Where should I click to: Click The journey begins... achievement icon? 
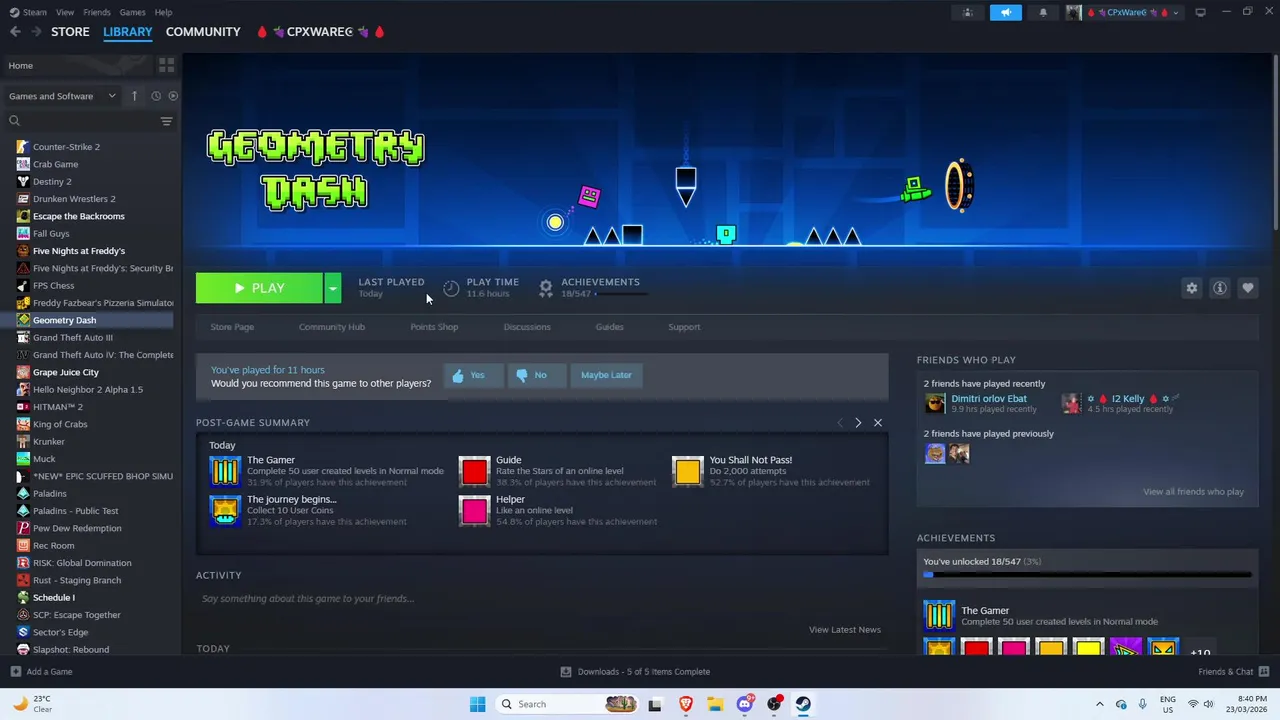coord(225,511)
